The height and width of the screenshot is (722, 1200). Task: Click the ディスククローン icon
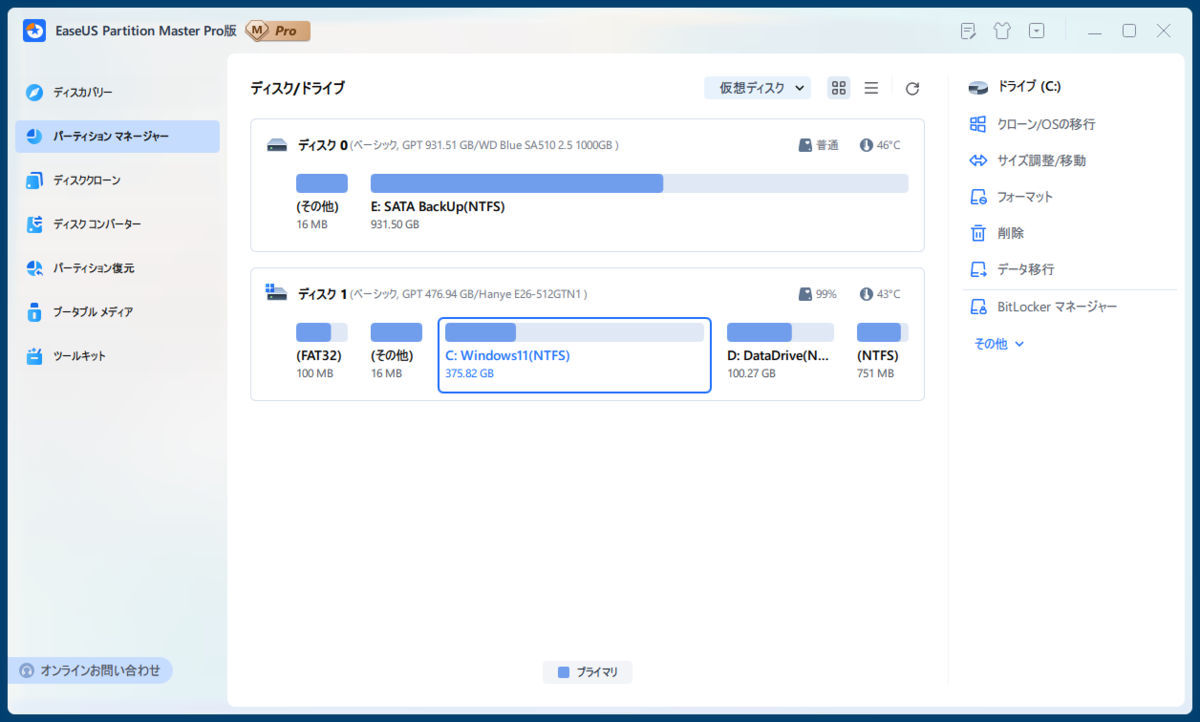(35, 180)
